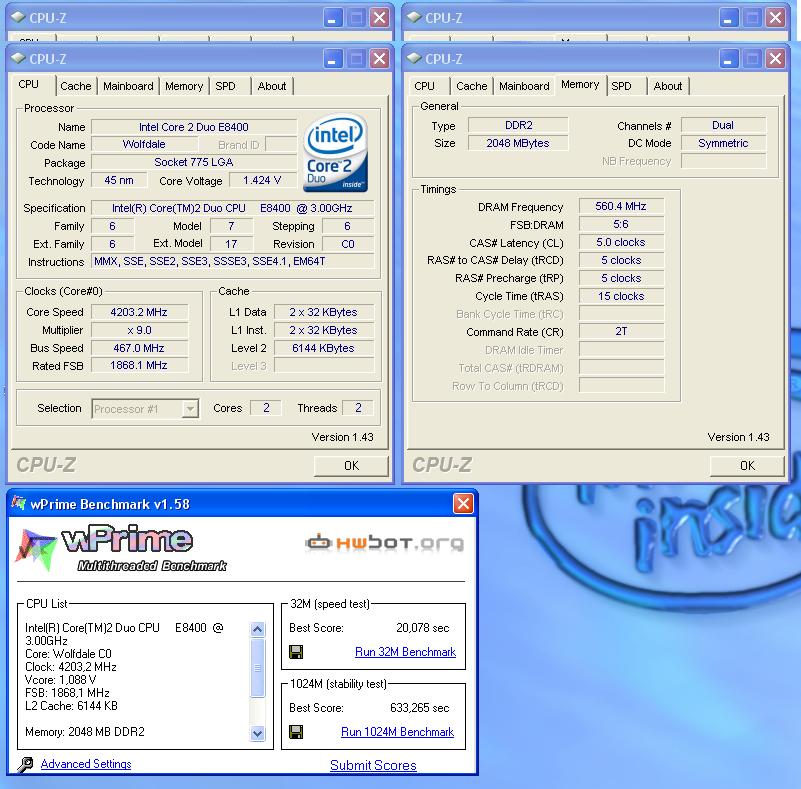Click the Name field Intel Core 2 Duo E8400

click(194, 127)
